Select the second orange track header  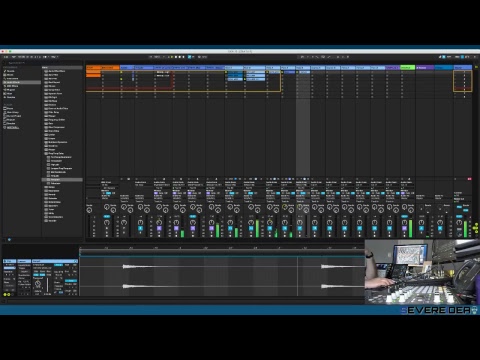110,67
